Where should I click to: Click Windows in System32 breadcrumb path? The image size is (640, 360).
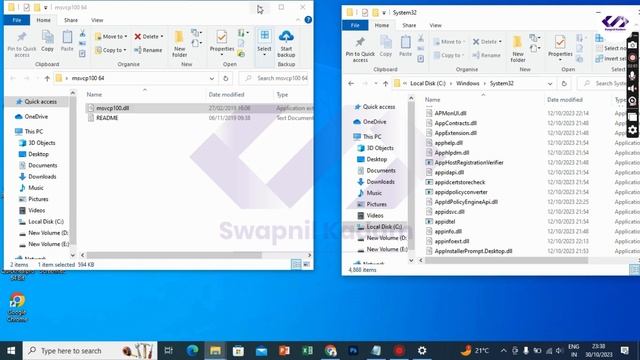[468, 83]
